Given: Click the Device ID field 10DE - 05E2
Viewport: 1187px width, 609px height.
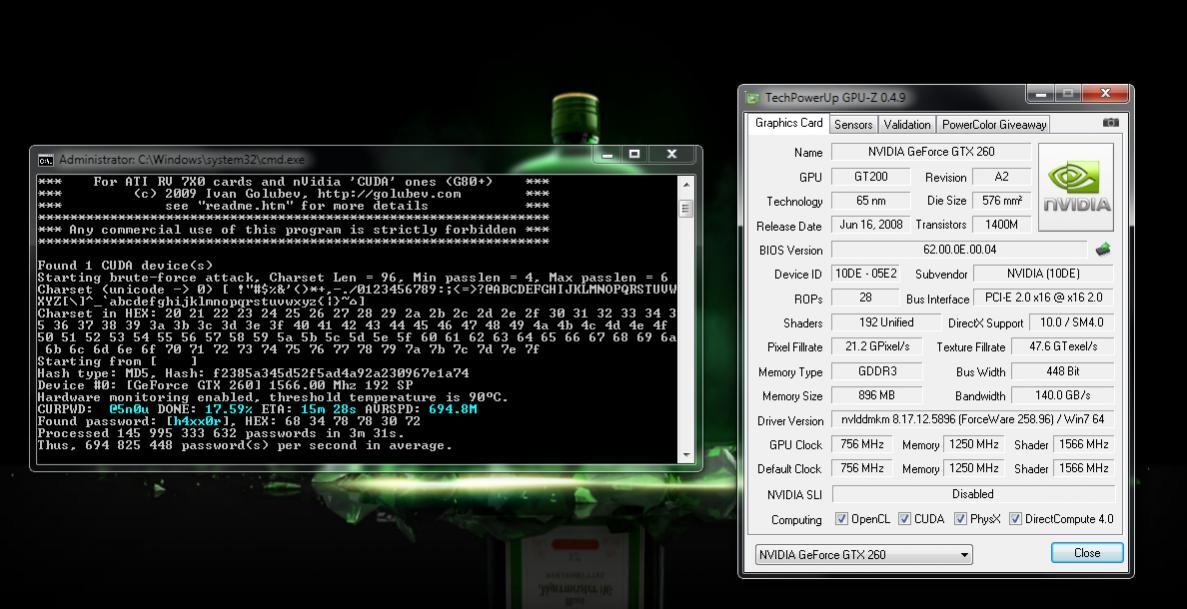Looking at the screenshot, I should [x=866, y=273].
